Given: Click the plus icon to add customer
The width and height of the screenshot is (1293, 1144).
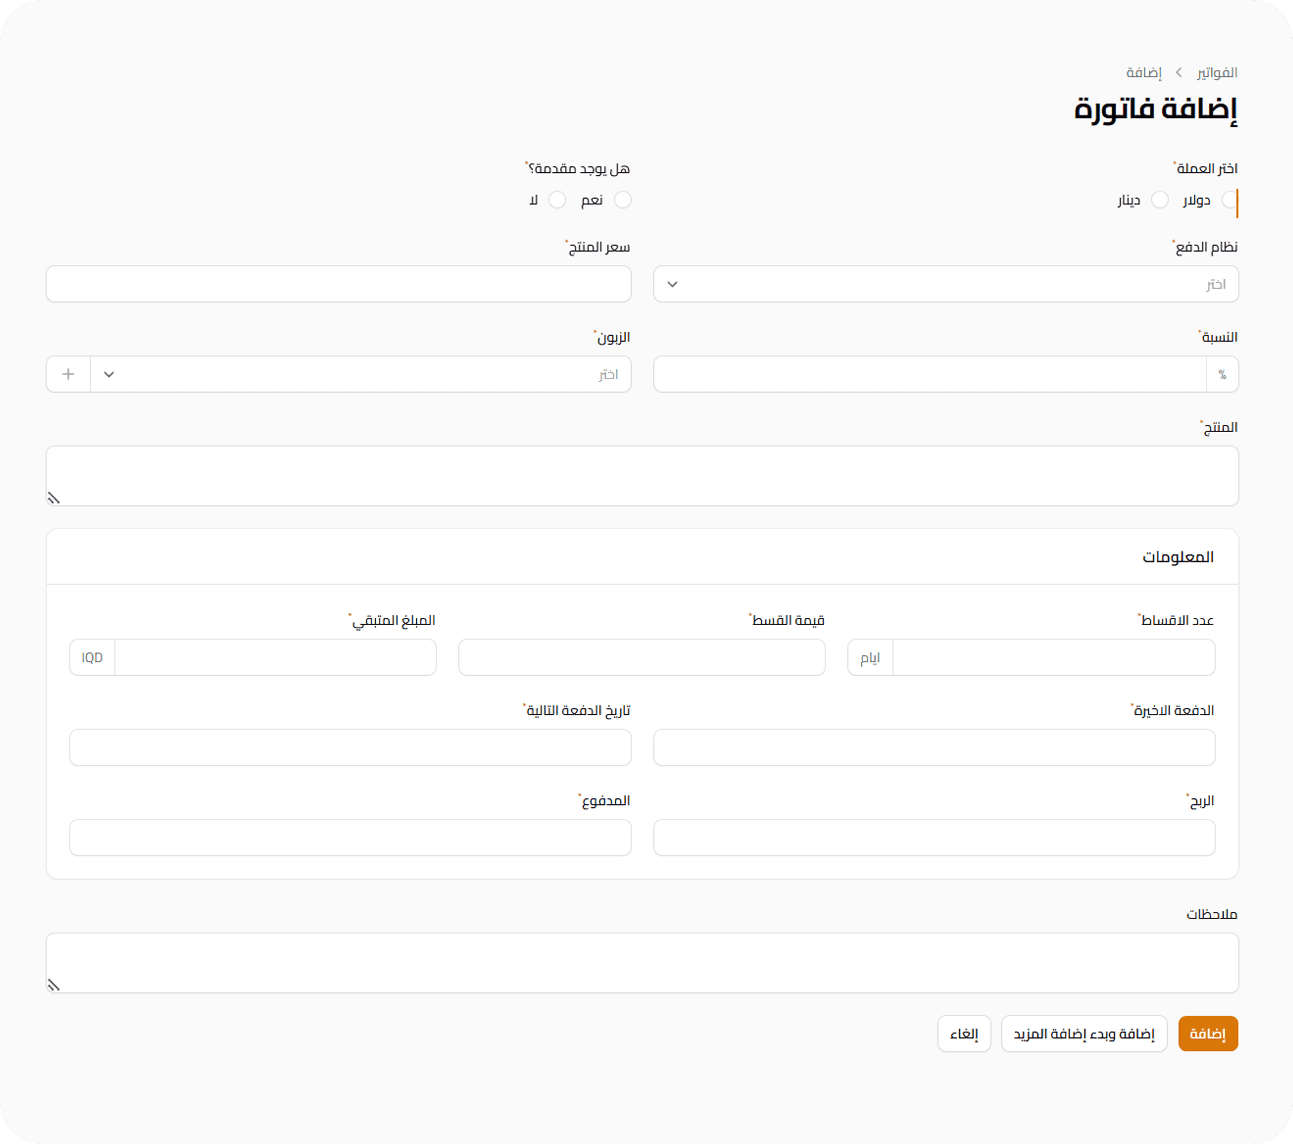Looking at the screenshot, I should (x=68, y=374).
